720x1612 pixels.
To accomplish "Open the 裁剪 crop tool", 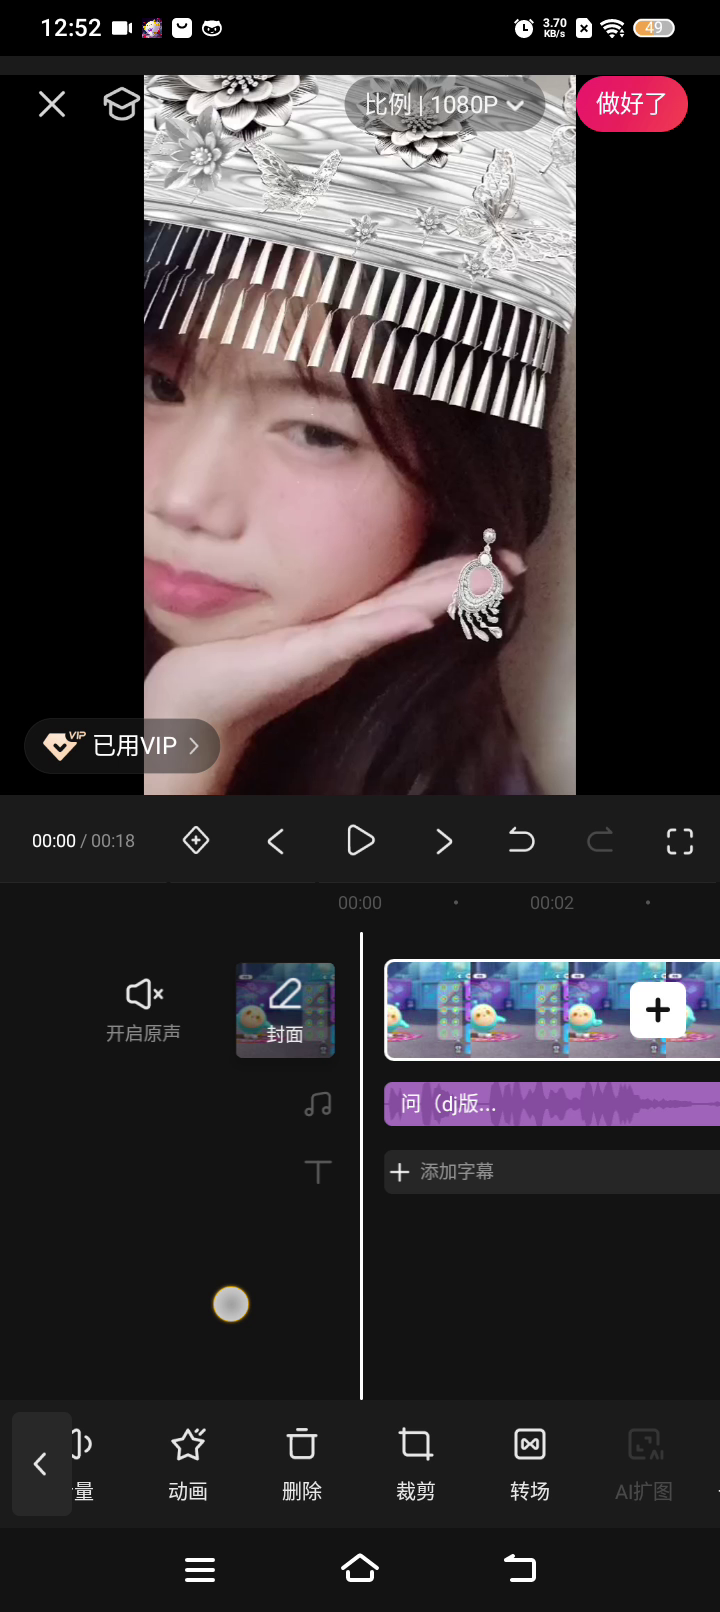I will tap(416, 1464).
